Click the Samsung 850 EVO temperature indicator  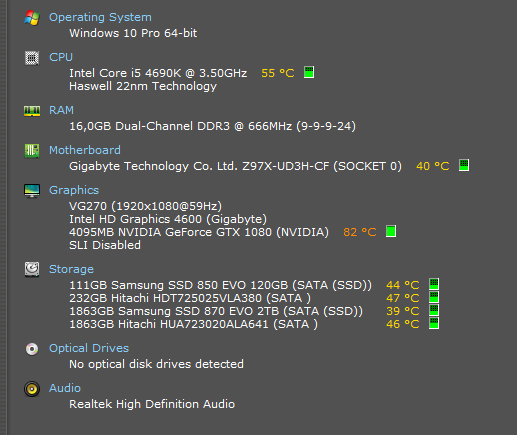[x=434, y=284]
